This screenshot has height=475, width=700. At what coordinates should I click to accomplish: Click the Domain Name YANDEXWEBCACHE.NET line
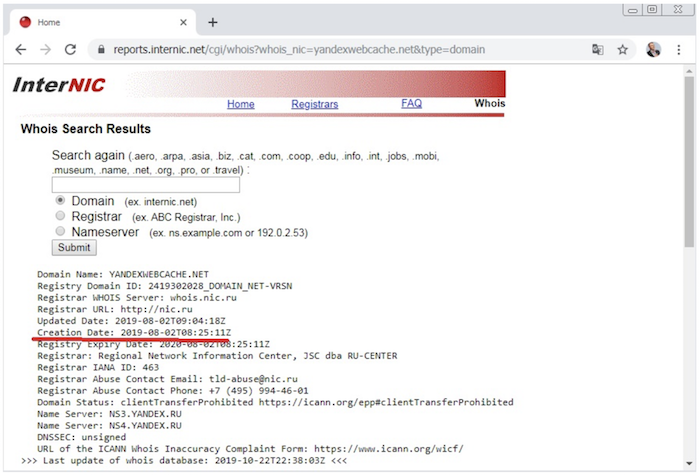coord(123,274)
